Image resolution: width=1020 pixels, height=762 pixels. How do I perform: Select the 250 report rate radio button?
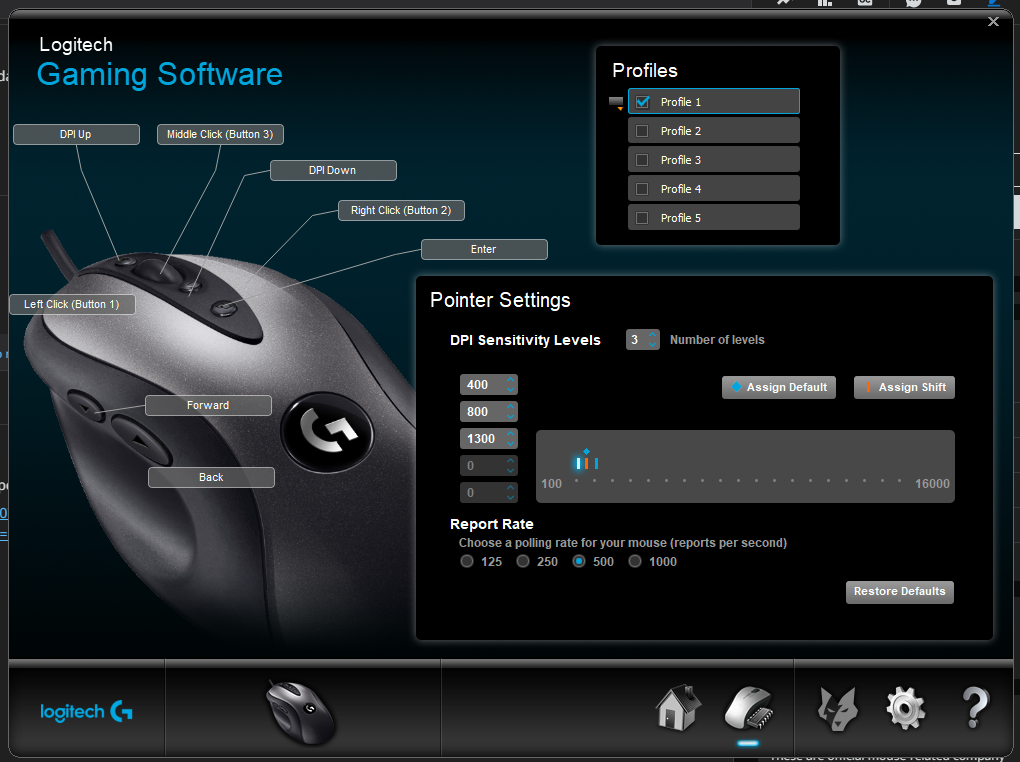[x=522, y=561]
